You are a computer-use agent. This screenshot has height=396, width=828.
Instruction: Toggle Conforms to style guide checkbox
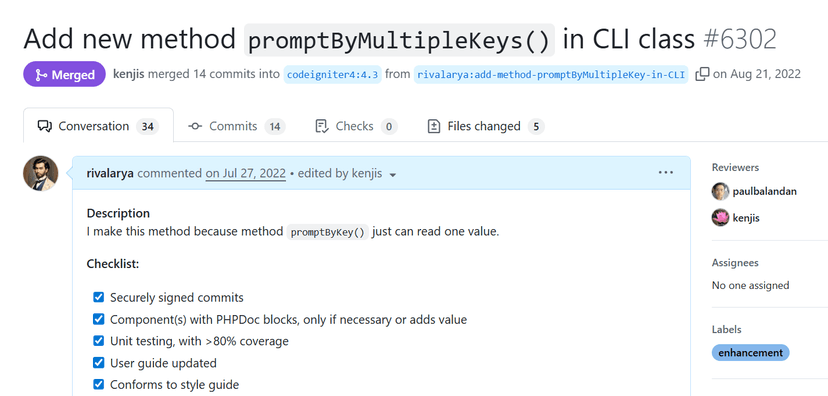click(99, 384)
